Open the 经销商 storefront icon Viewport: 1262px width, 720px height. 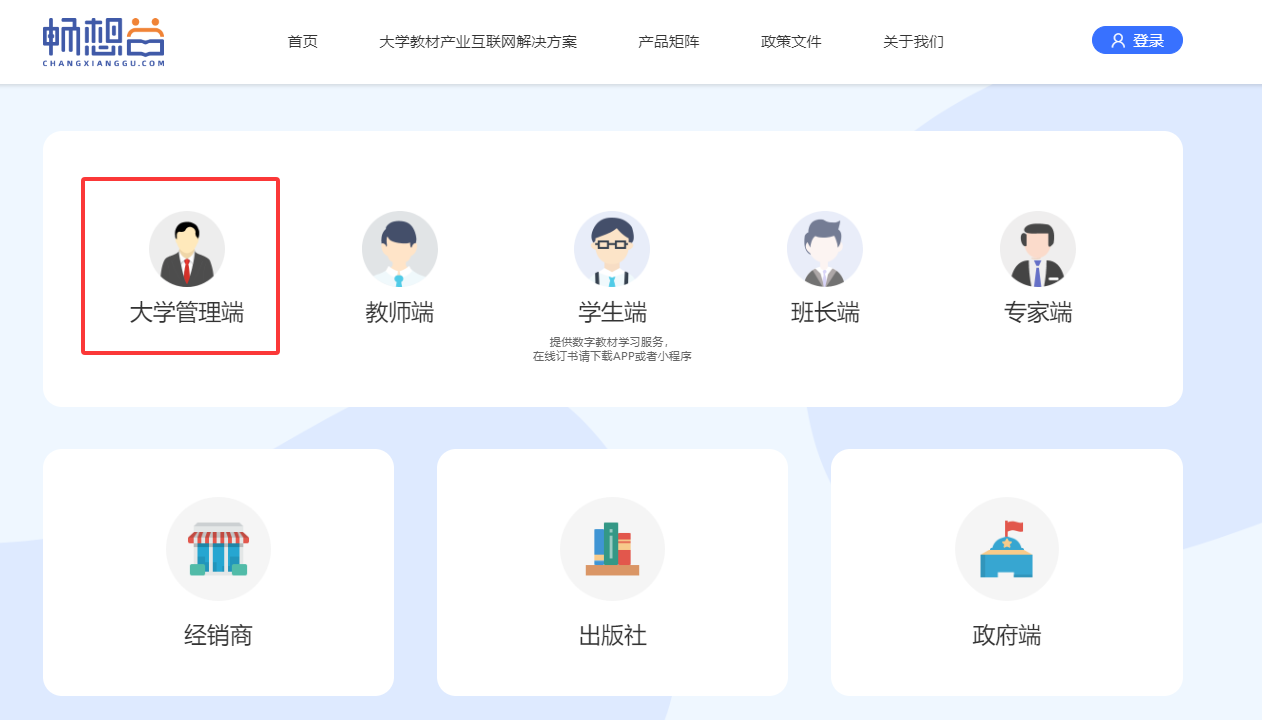[x=218, y=549]
